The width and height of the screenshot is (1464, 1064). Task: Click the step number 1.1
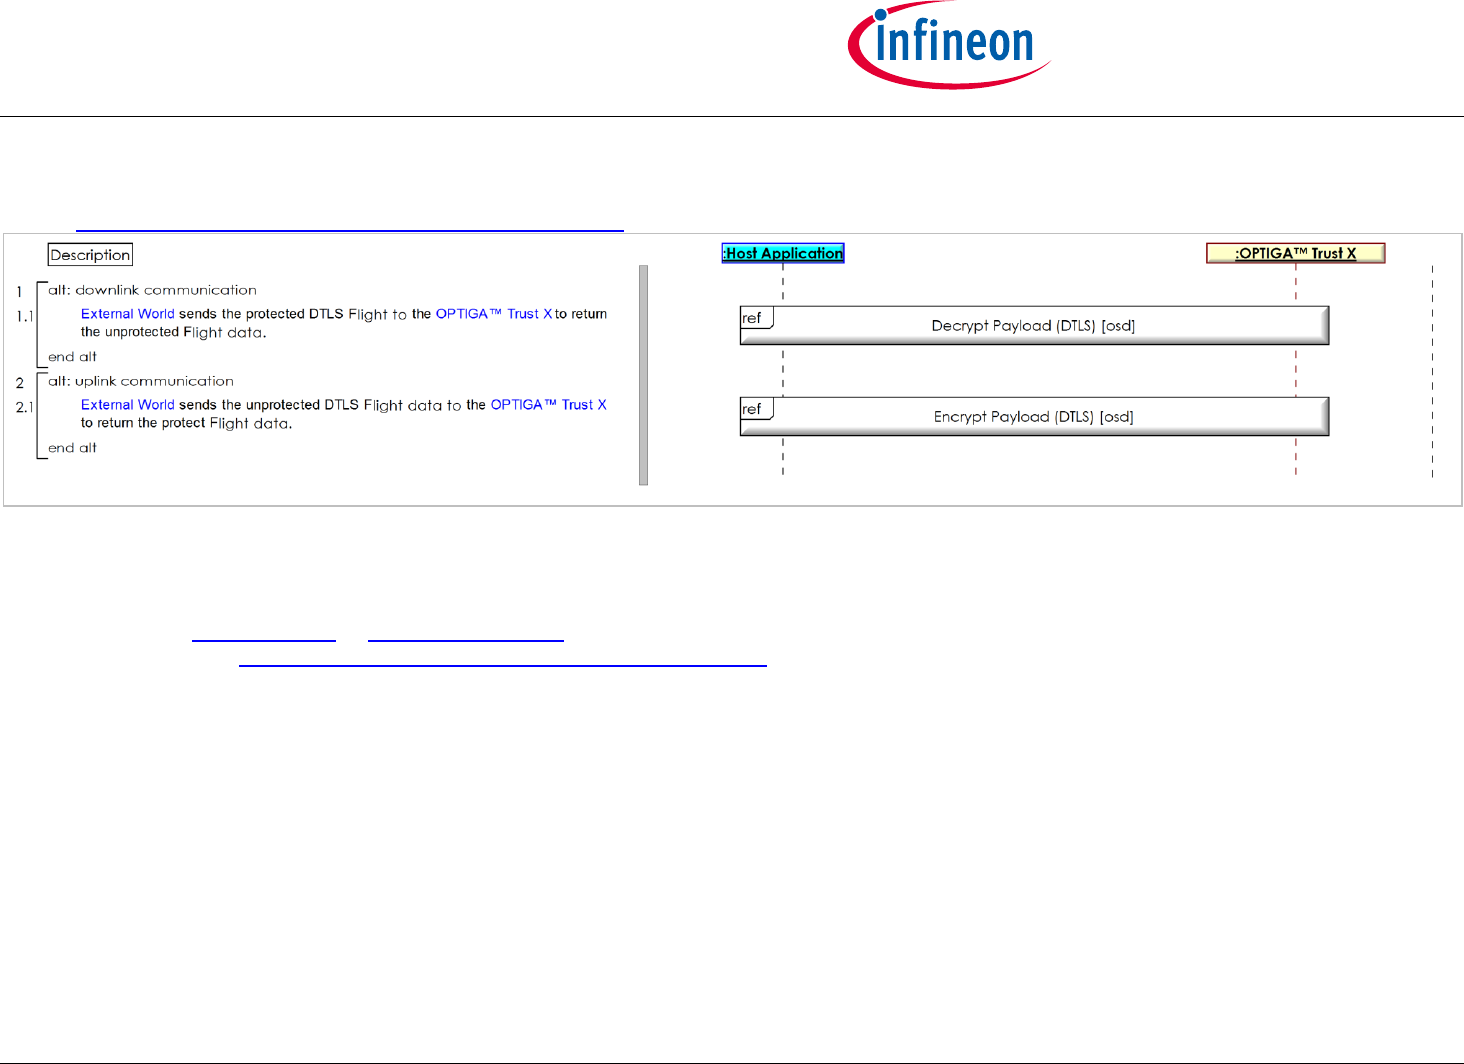point(24,316)
